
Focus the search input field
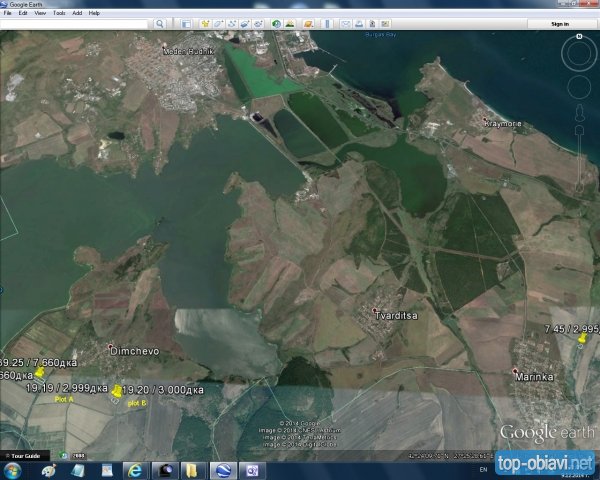74,24
